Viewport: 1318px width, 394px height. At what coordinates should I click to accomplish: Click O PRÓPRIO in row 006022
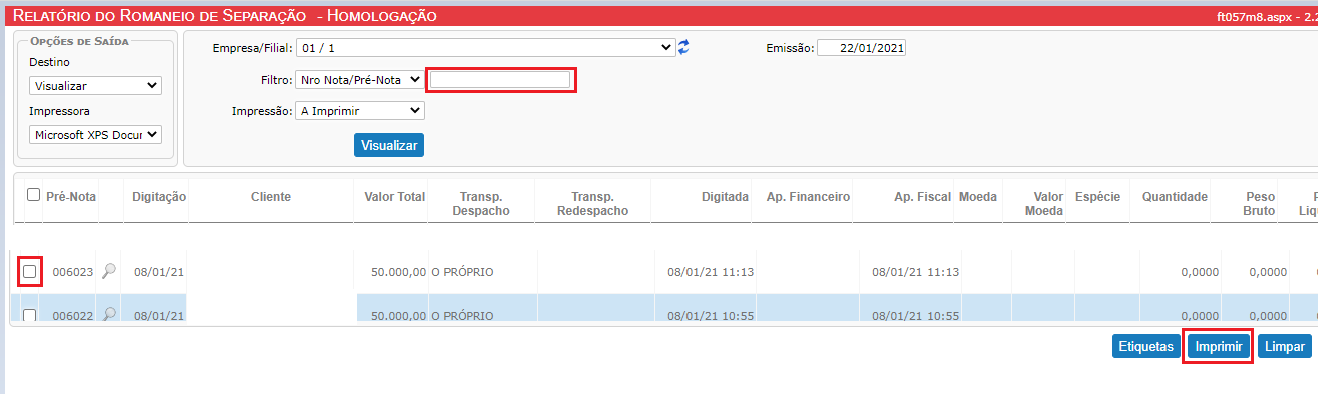(x=462, y=316)
